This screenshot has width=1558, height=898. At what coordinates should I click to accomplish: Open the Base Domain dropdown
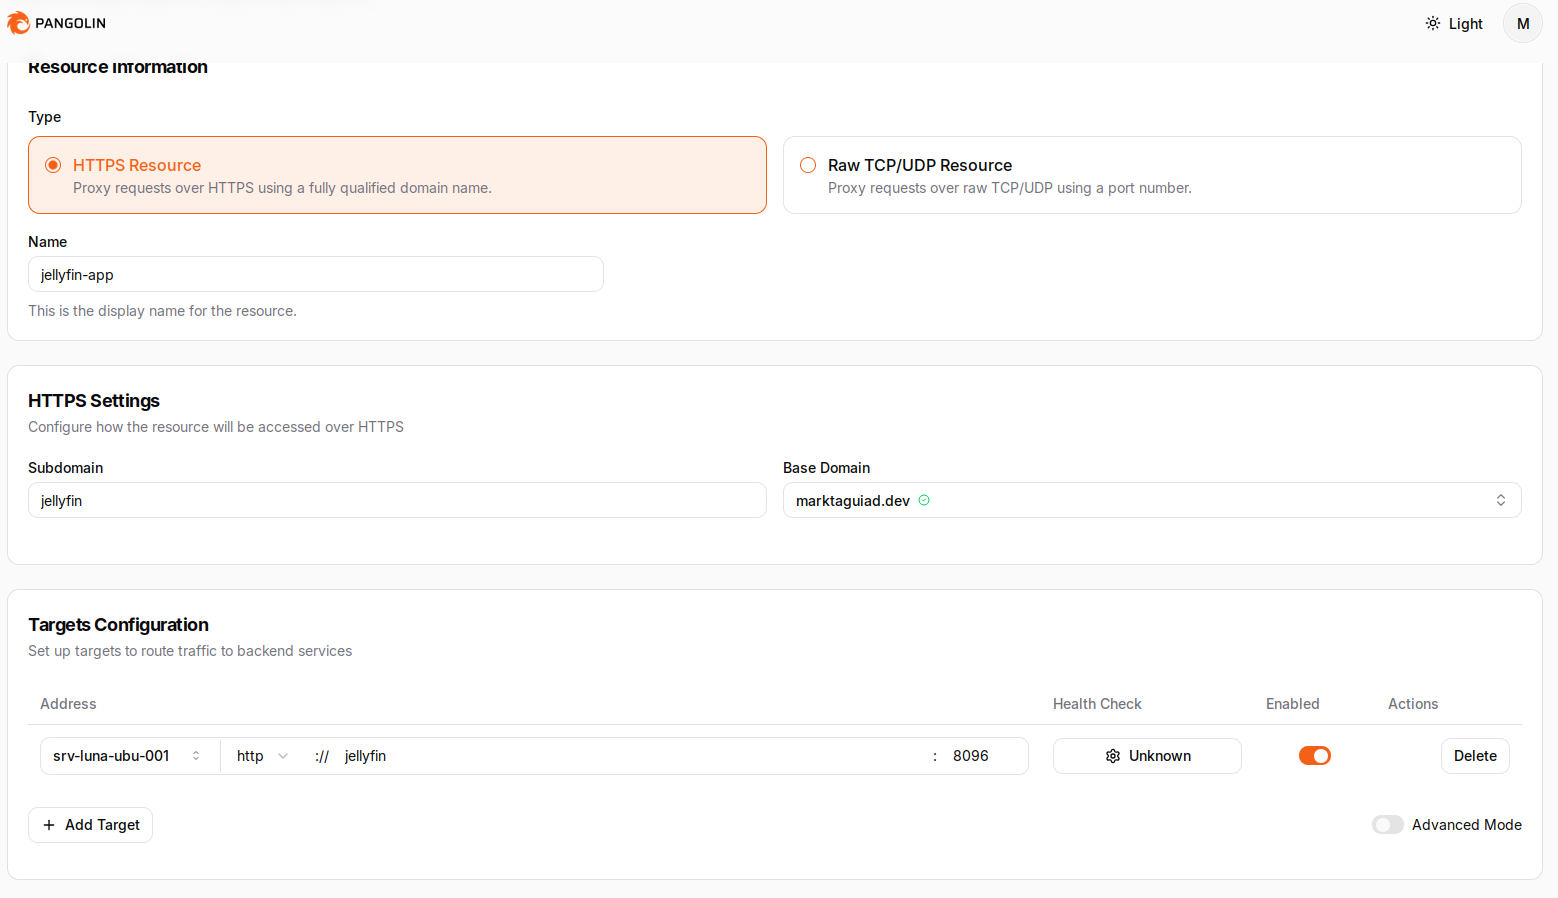1151,500
